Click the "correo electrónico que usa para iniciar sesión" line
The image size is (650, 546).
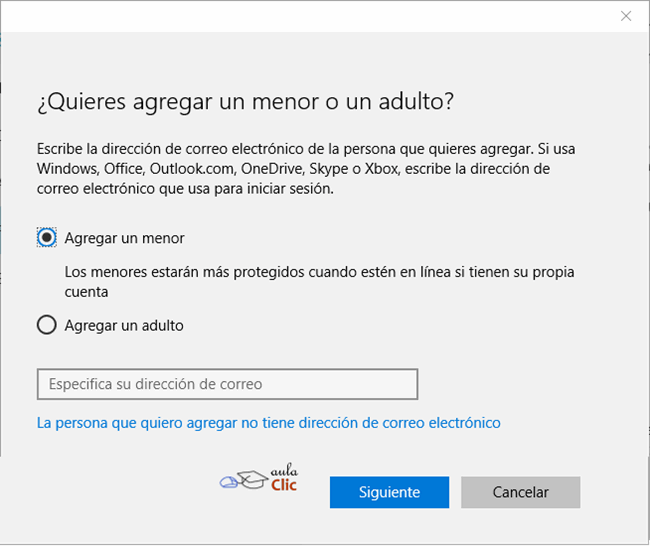coord(185,189)
